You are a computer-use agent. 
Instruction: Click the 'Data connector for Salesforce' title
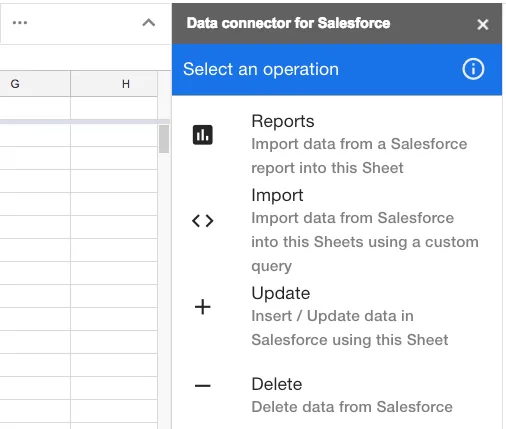(288, 23)
